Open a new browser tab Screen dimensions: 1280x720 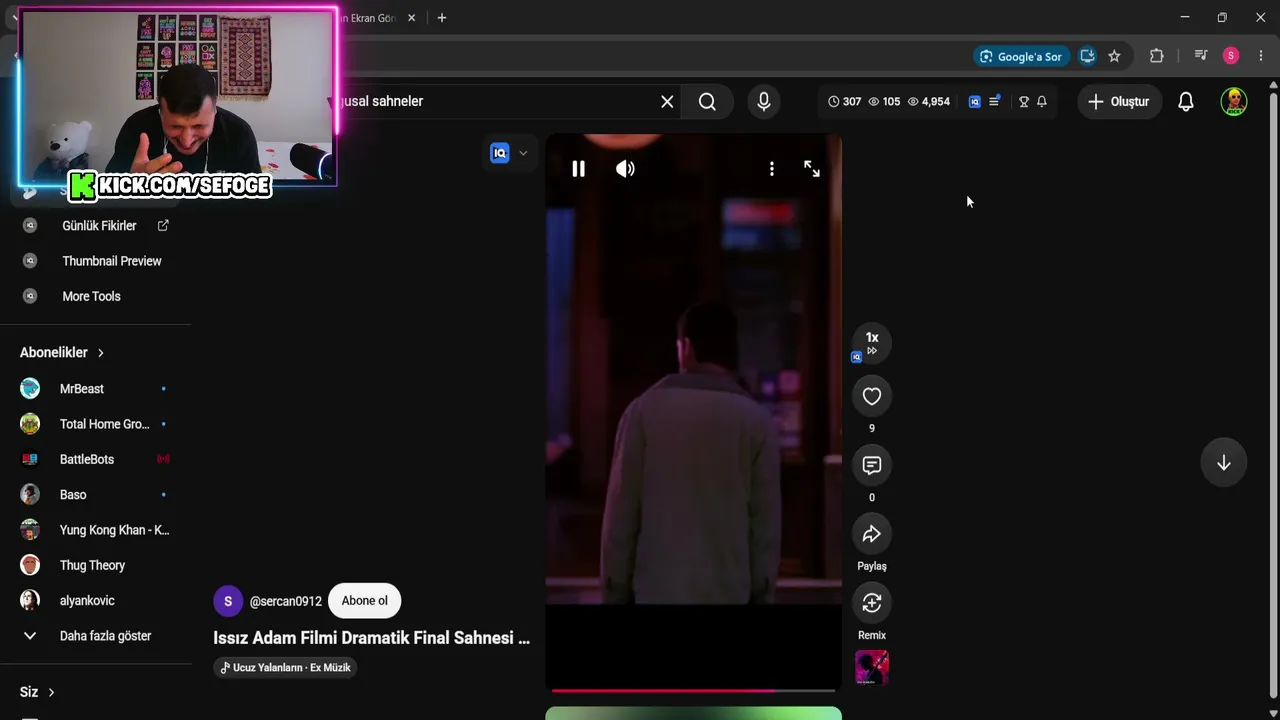(442, 18)
